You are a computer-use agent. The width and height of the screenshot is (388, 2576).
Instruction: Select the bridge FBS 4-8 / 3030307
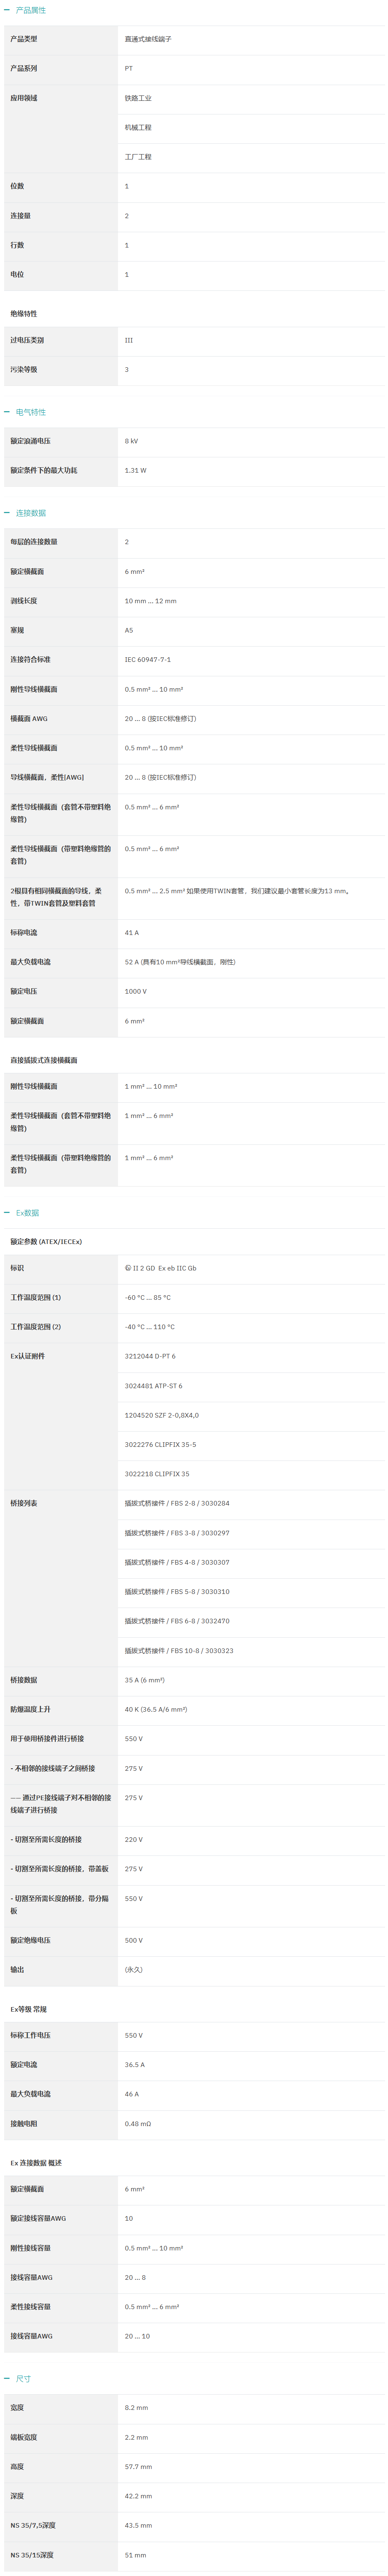pos(177,1562)
